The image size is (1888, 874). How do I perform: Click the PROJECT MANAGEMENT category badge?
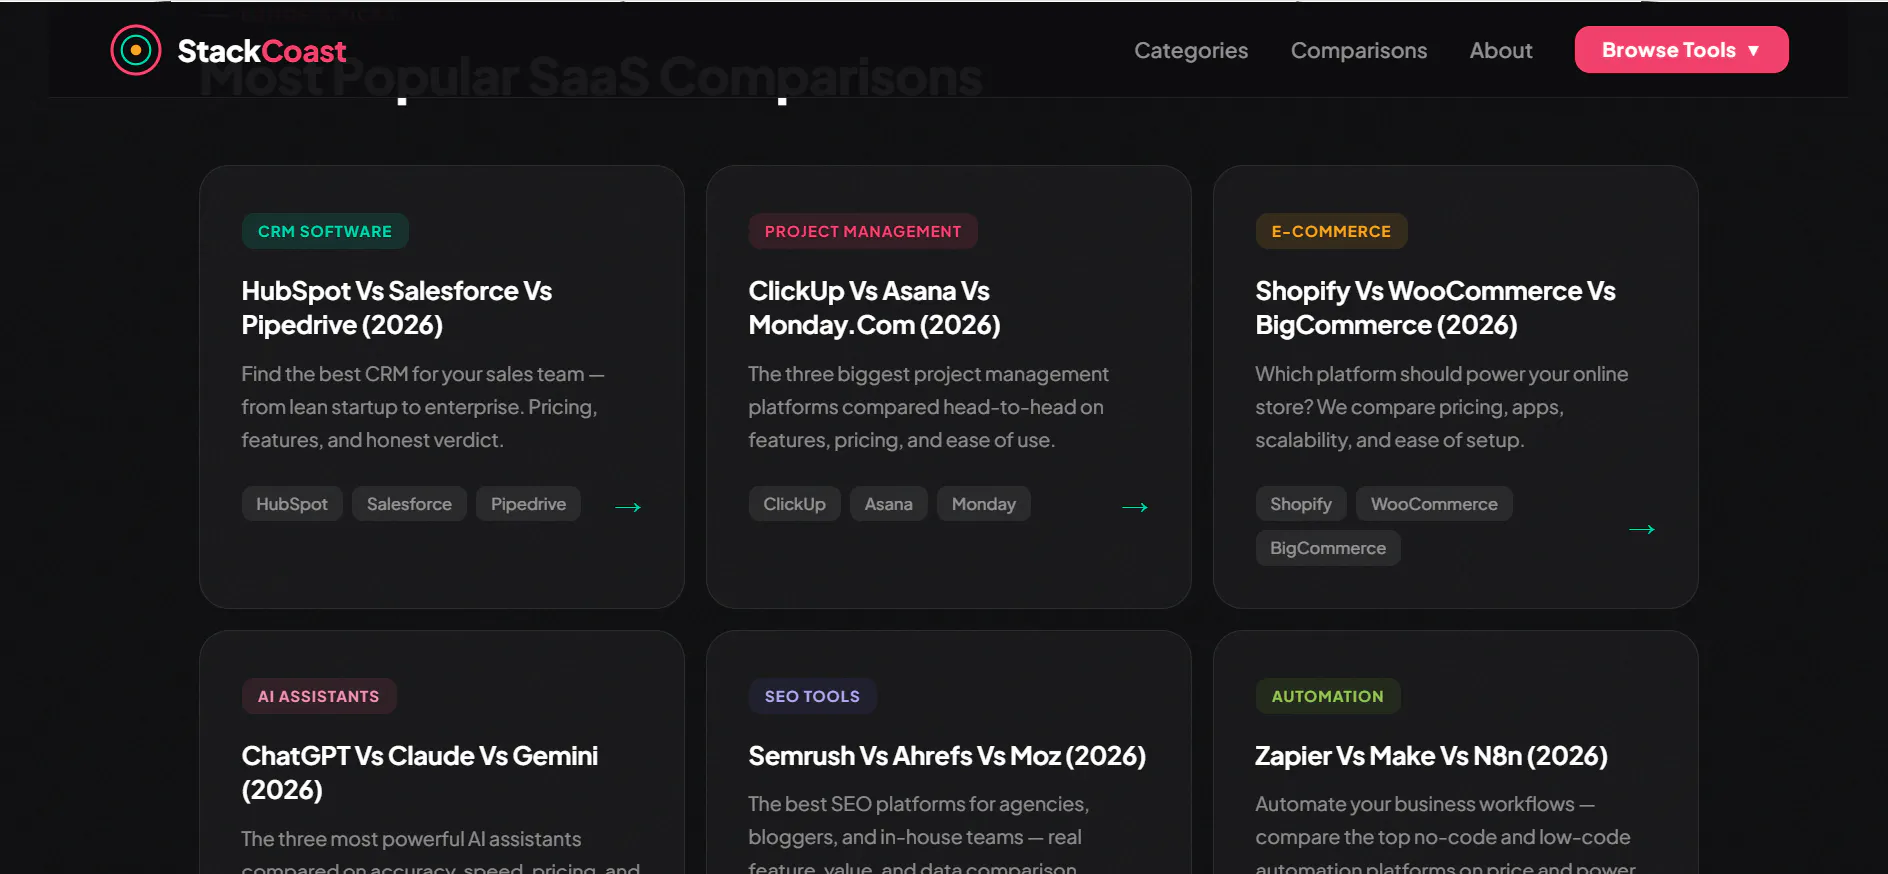863,231
